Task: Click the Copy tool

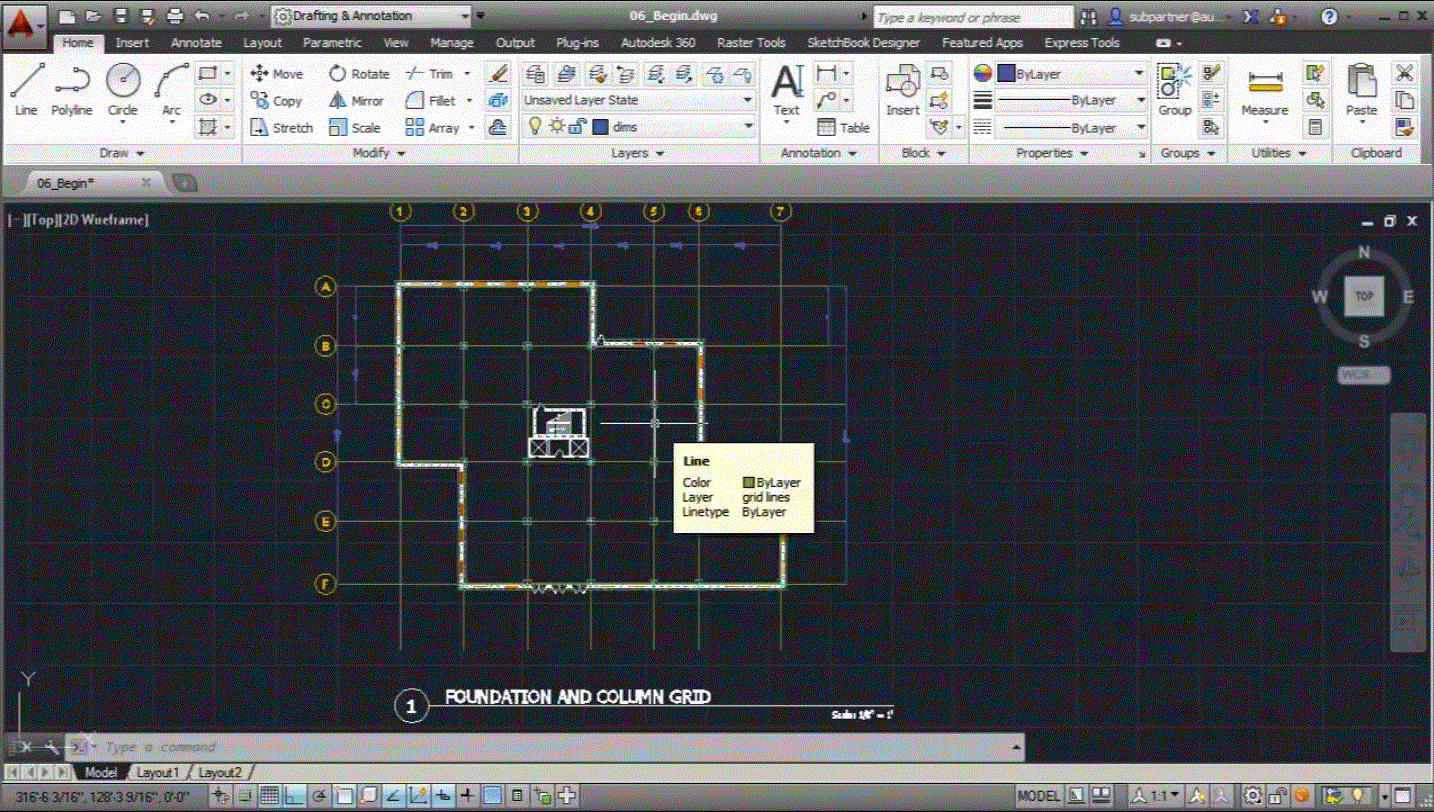Action: [x=276, y=101]
